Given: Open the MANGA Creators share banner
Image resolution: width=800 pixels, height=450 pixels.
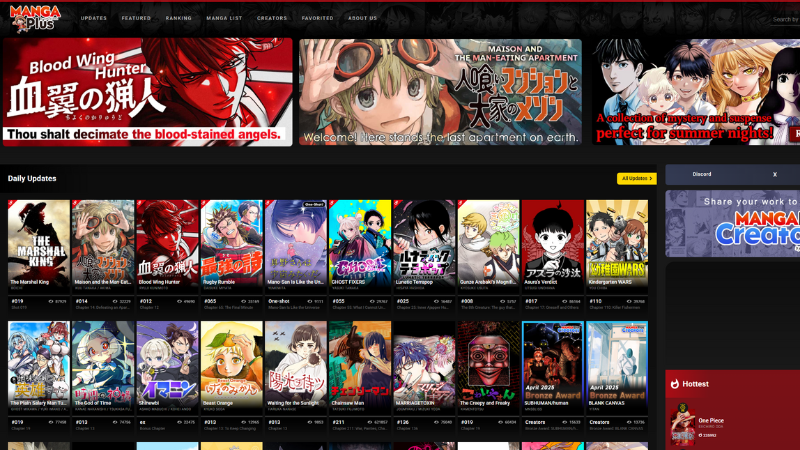Looking at the screenshot, I should [x=733, y=223].
